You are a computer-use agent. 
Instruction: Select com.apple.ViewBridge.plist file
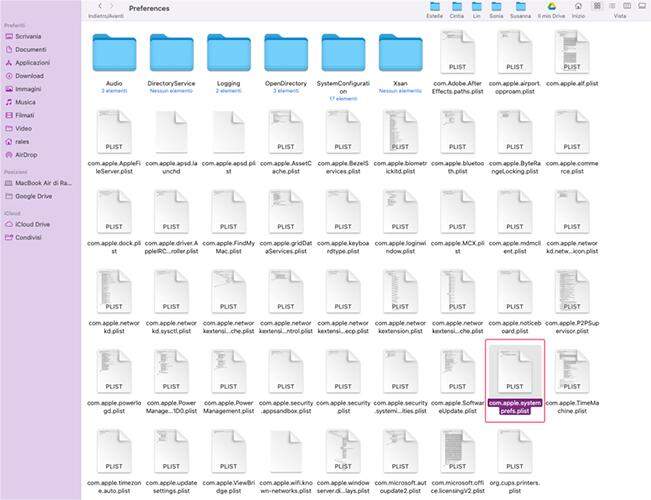(229, 451)
